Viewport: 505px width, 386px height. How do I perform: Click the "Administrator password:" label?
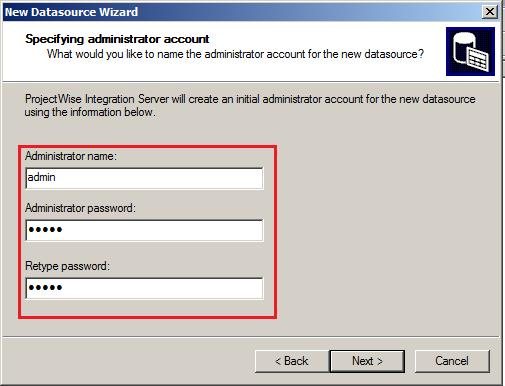[80, 208]
